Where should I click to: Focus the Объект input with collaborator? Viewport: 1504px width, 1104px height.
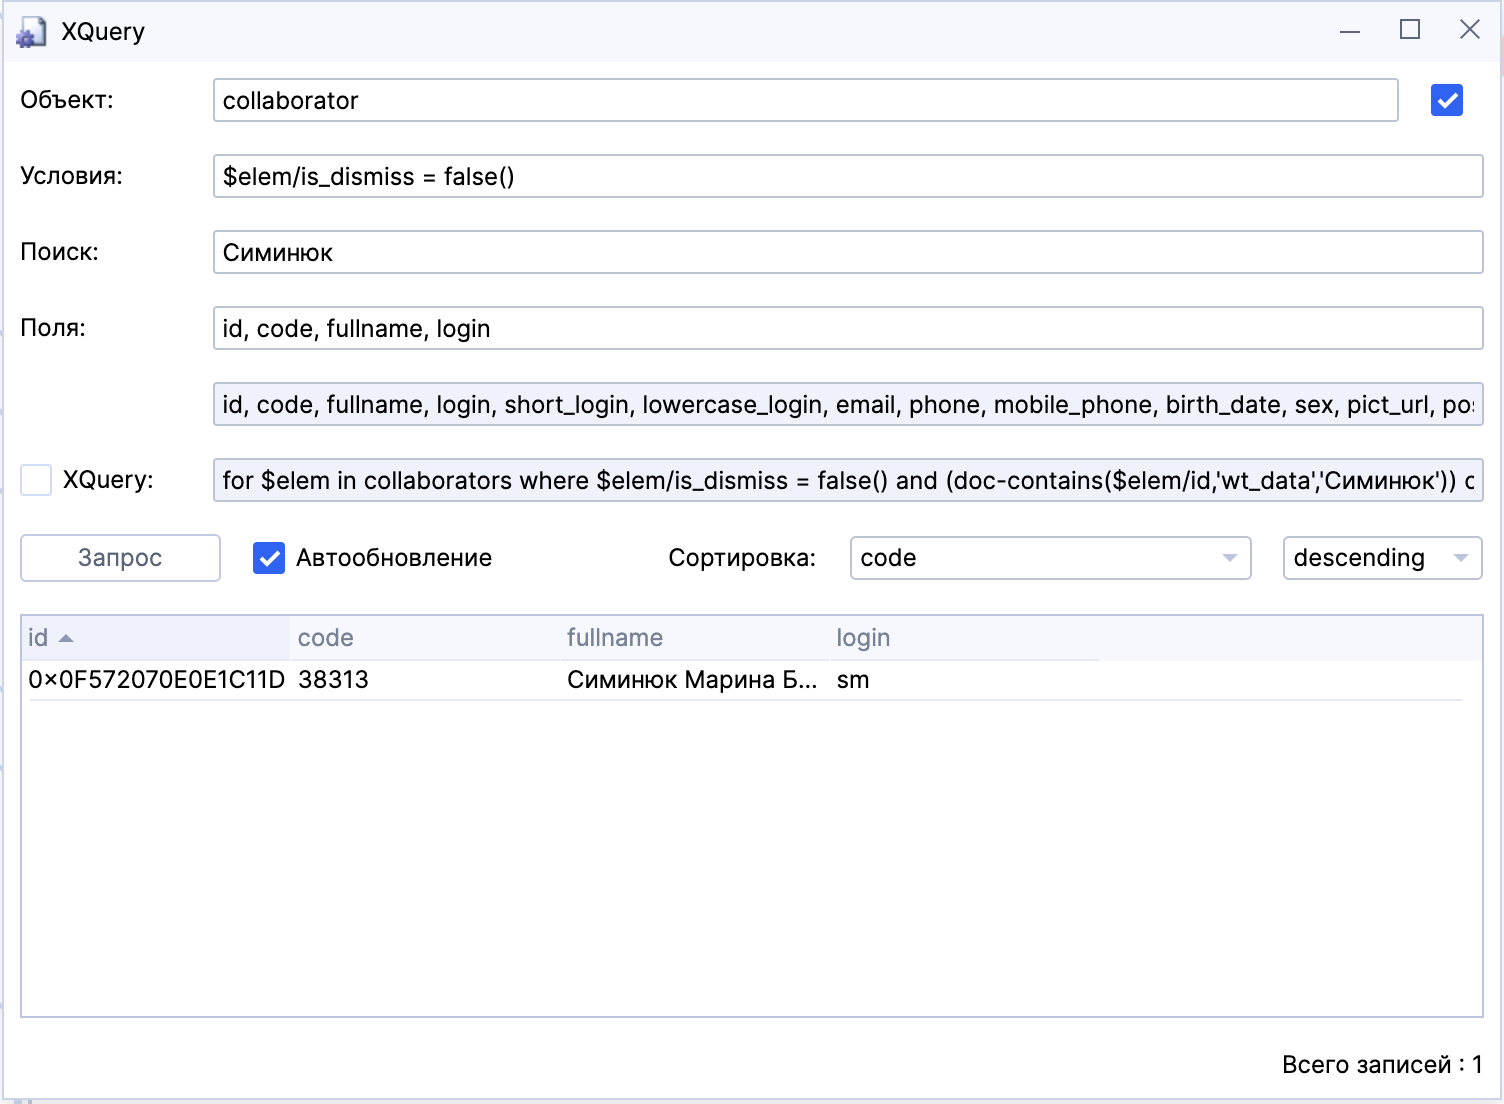[805, 100]
